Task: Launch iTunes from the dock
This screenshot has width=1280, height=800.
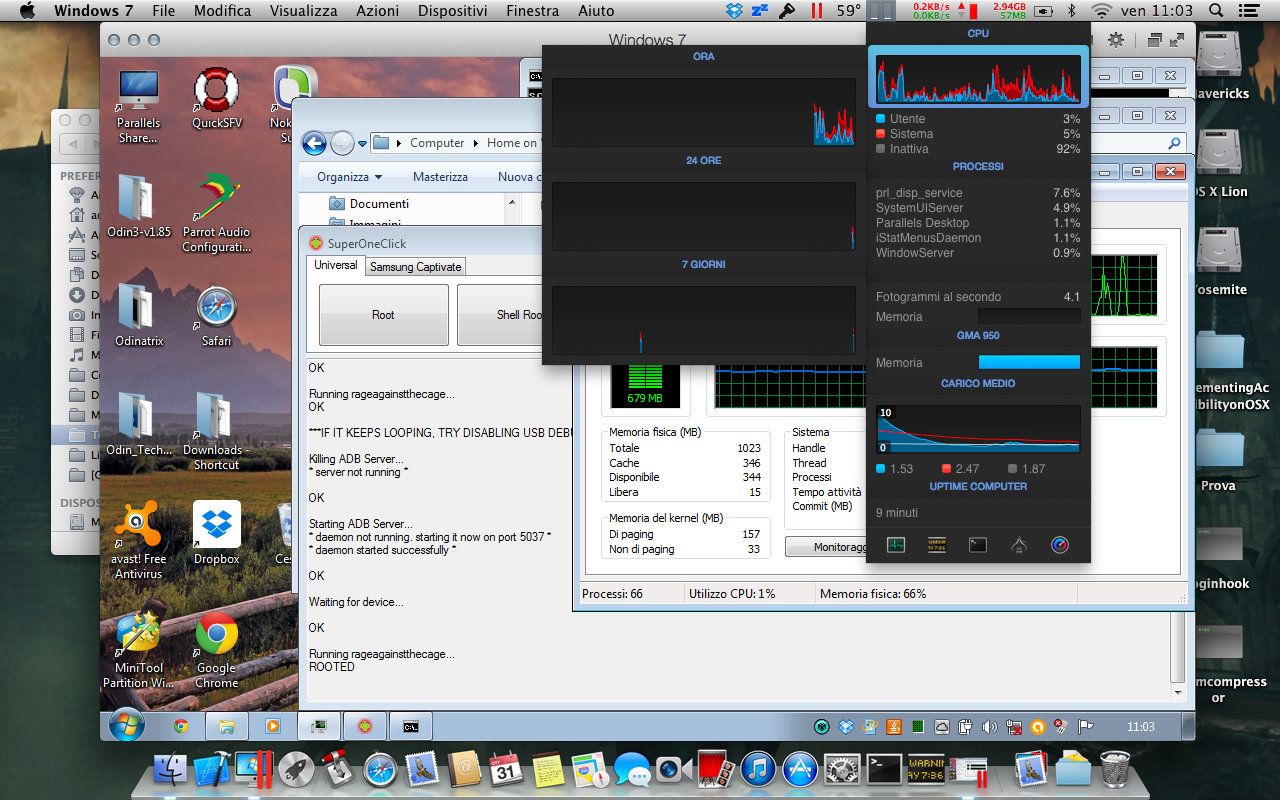Action: [759, 769]
